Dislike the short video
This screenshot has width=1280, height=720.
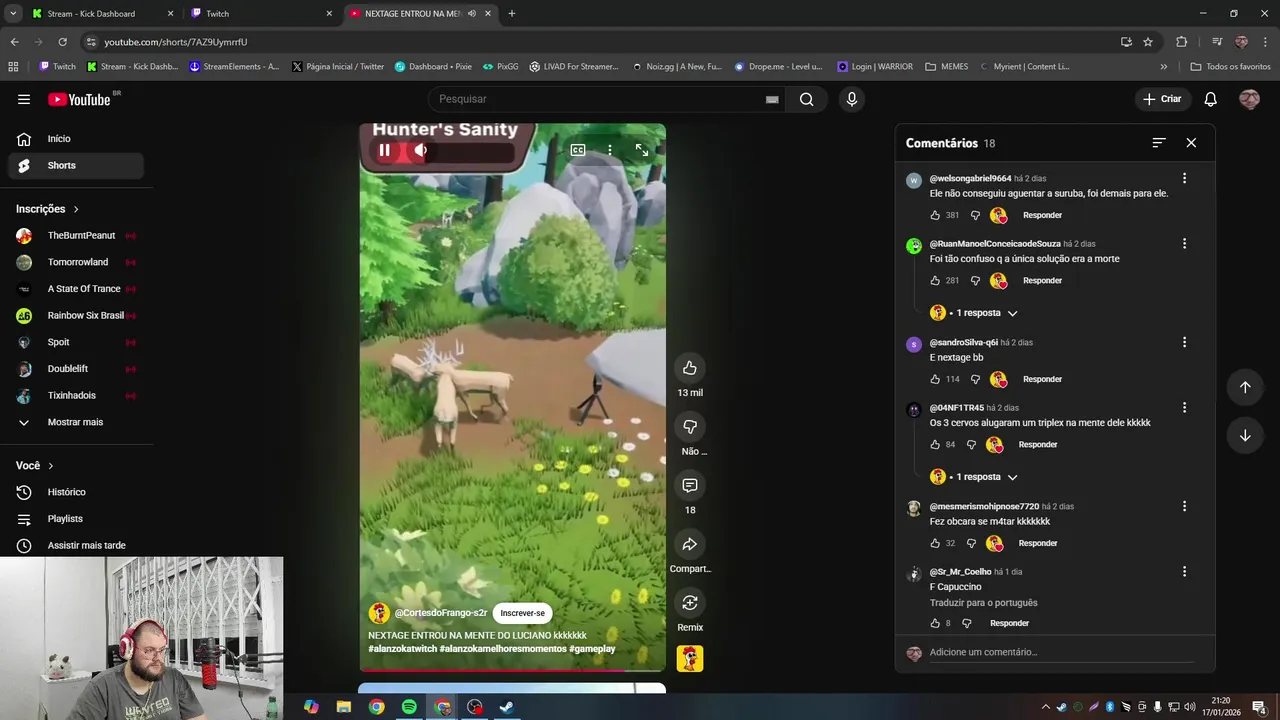(690, 427)
